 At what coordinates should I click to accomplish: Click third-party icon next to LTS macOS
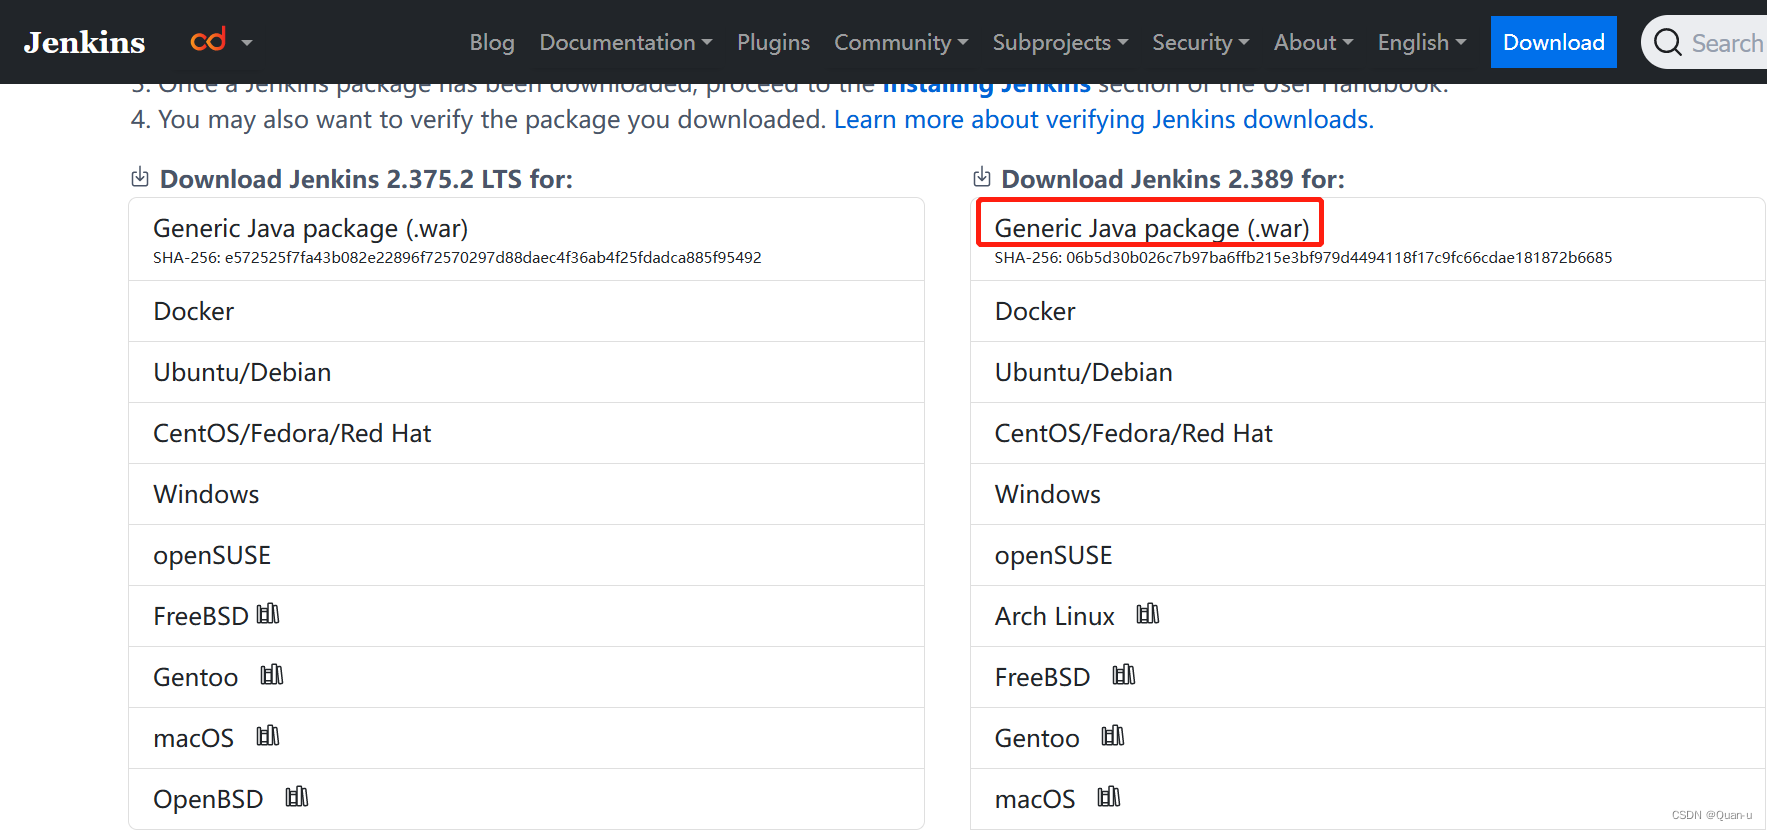[268, 736]
